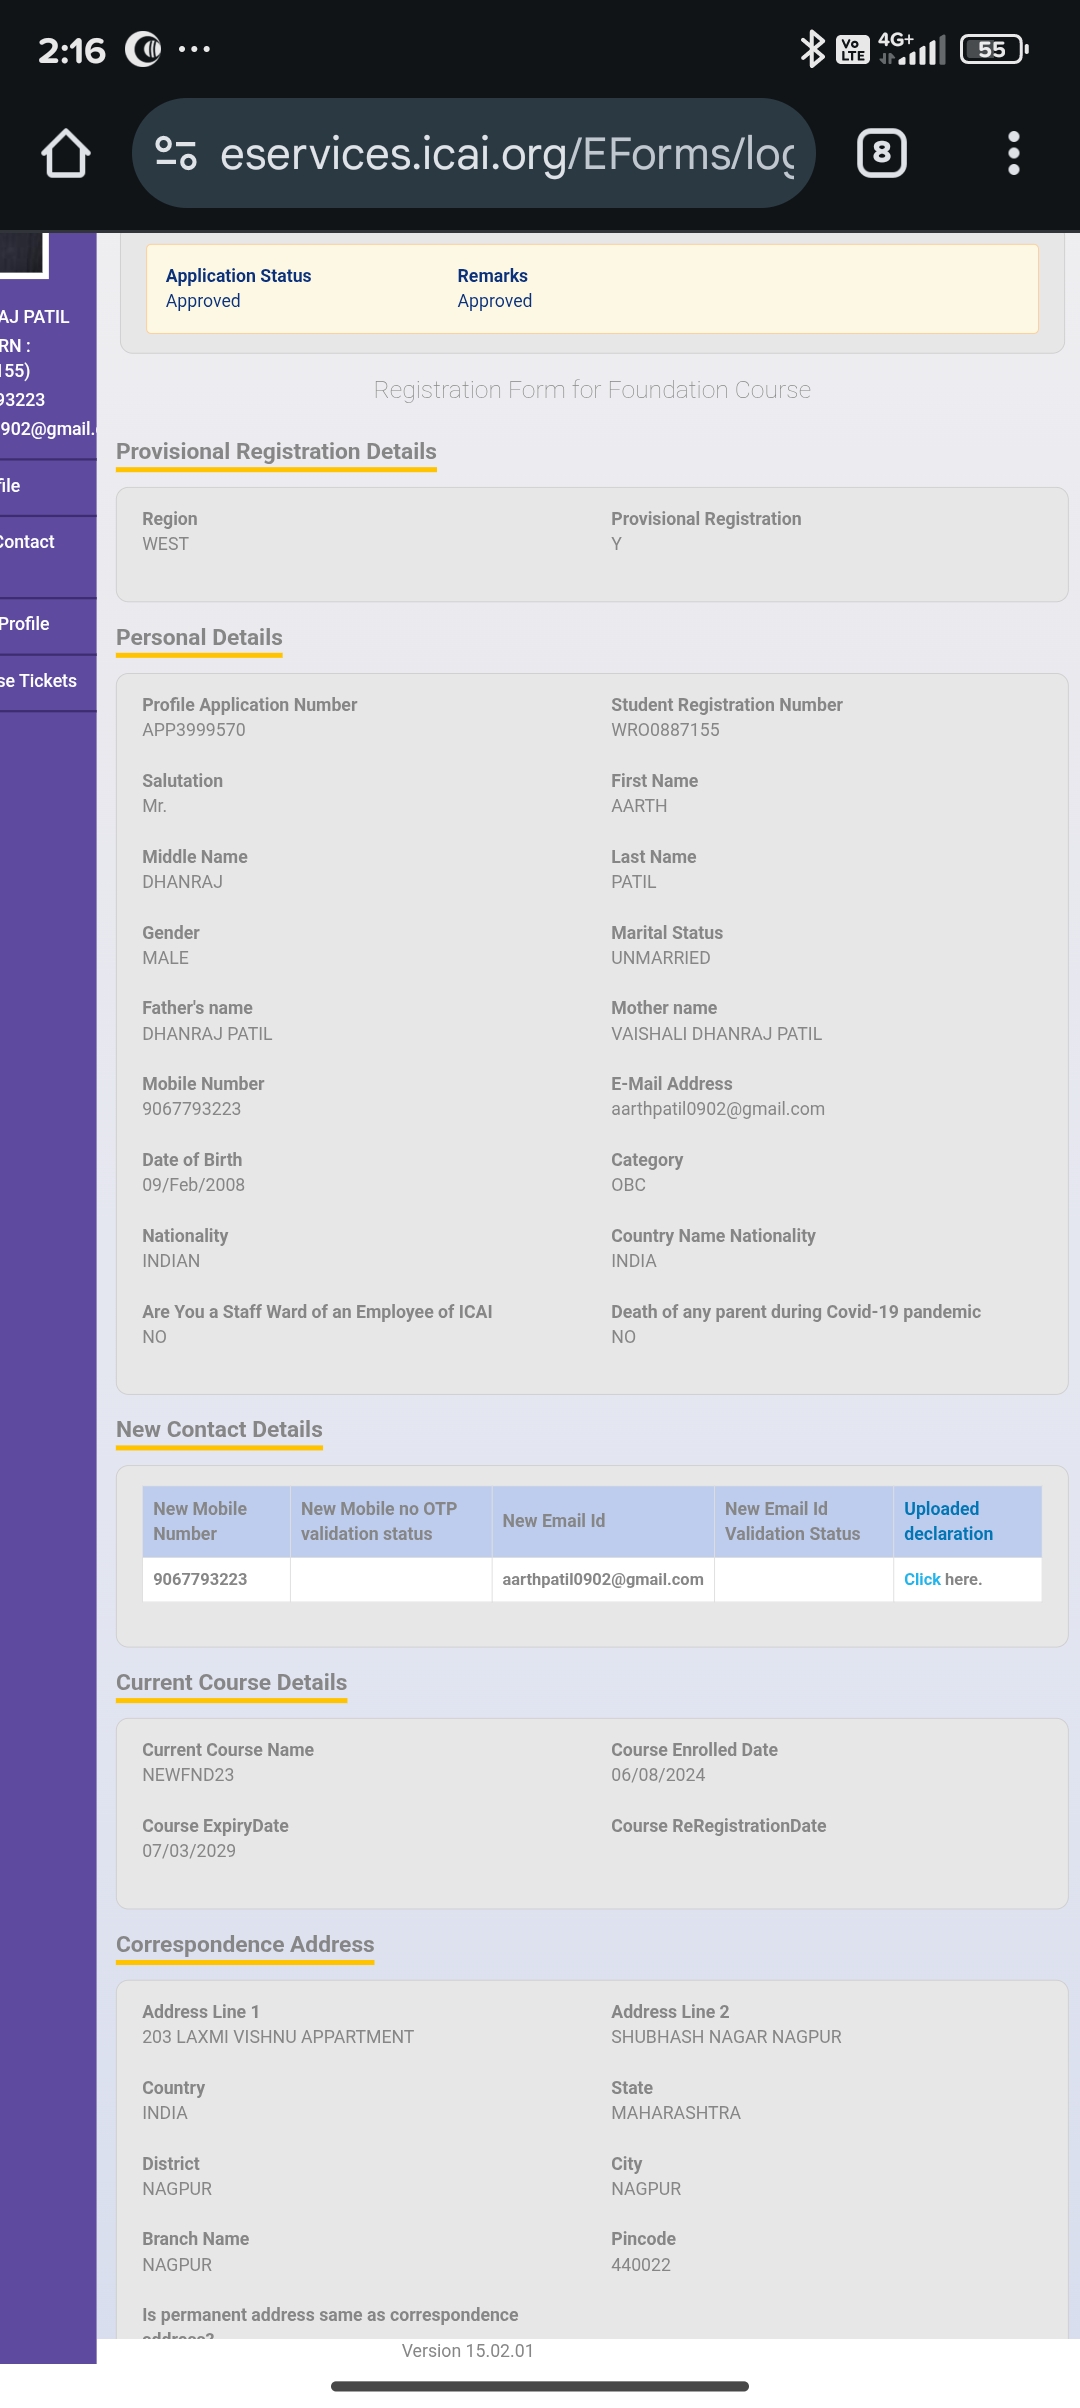
Task: Click the New Mobile Number cell 9067793223
Action: pyautogui.click(x=200, y=1579)
